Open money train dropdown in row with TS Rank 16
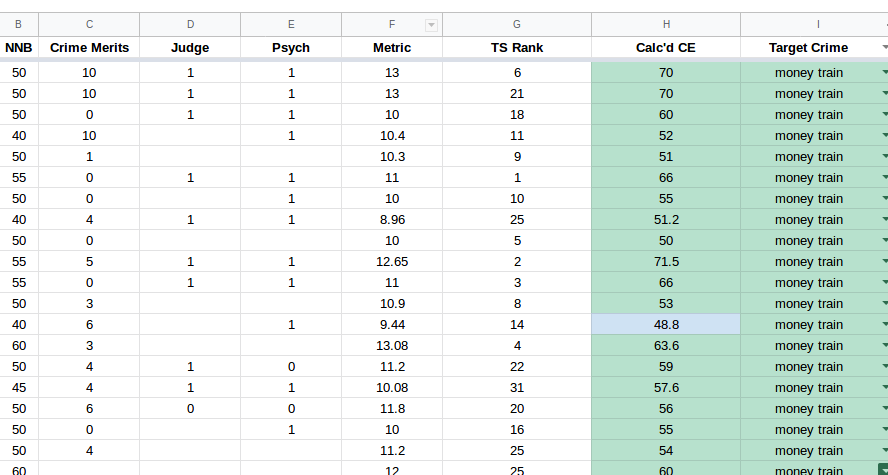 (x=885, y=430)
